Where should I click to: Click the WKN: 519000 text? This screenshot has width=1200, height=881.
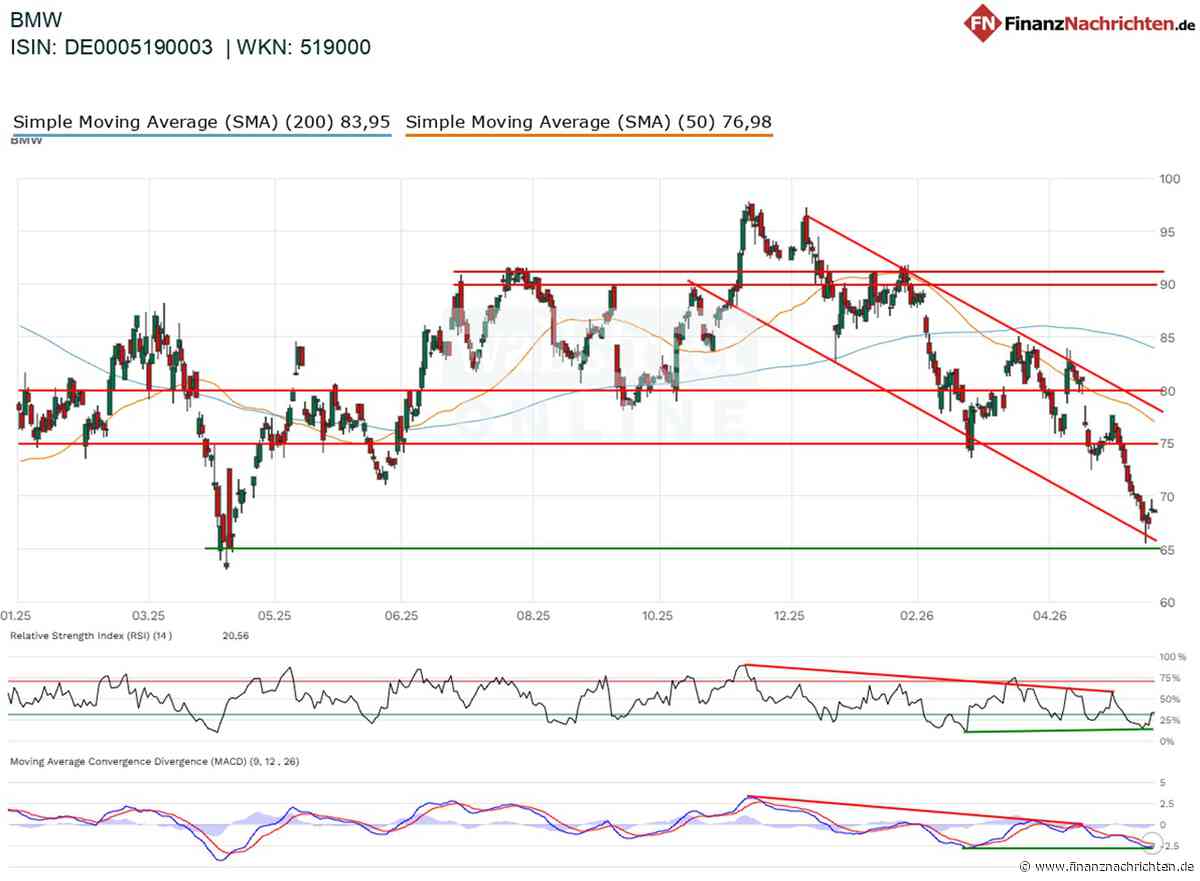[x=304, y=46]
